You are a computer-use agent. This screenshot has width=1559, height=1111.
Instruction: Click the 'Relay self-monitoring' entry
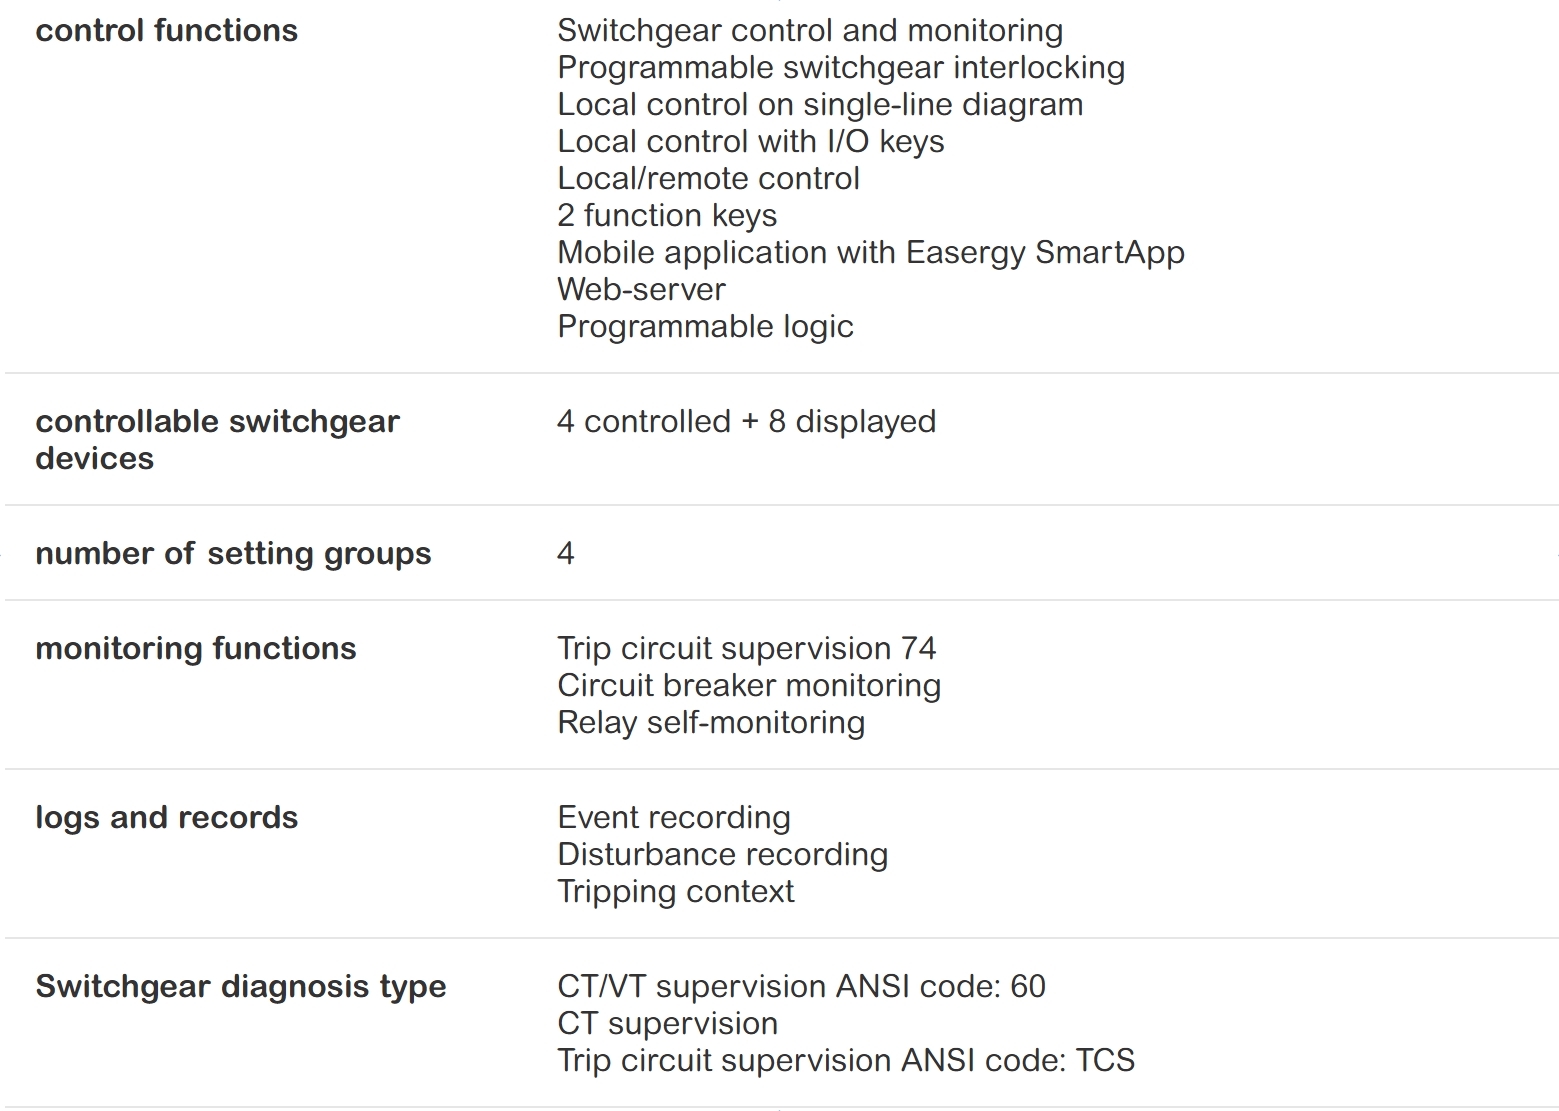(710, 723)
